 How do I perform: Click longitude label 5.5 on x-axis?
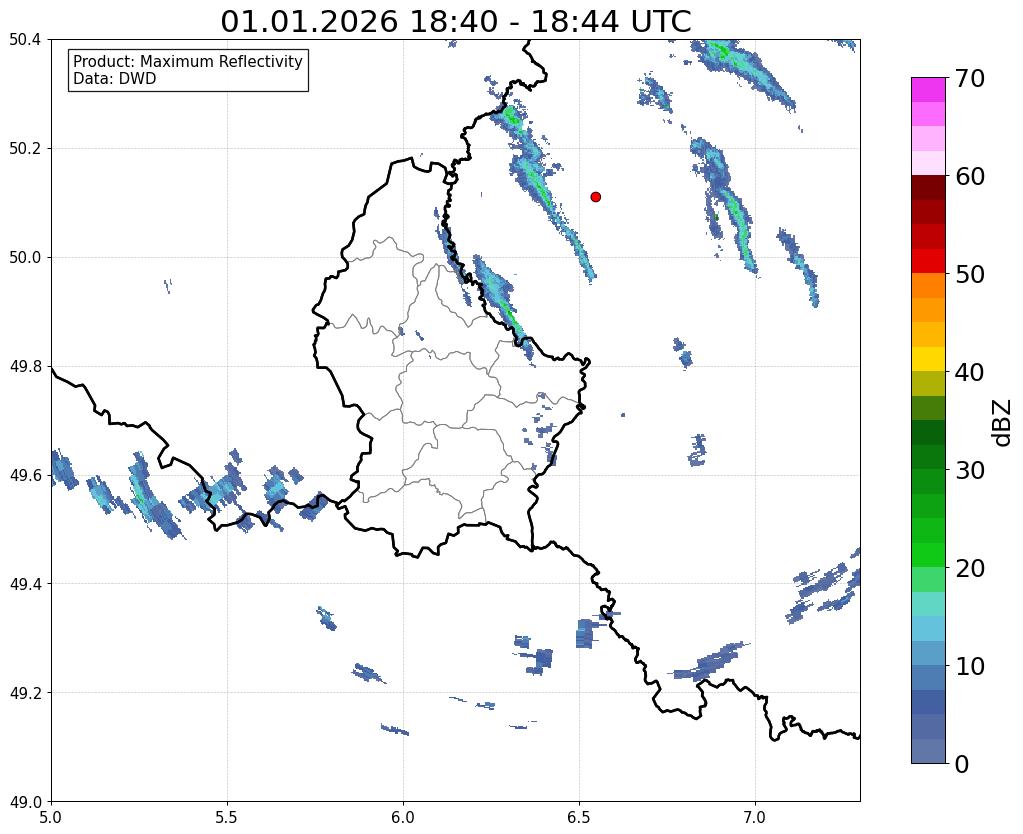tap(227, 817)
